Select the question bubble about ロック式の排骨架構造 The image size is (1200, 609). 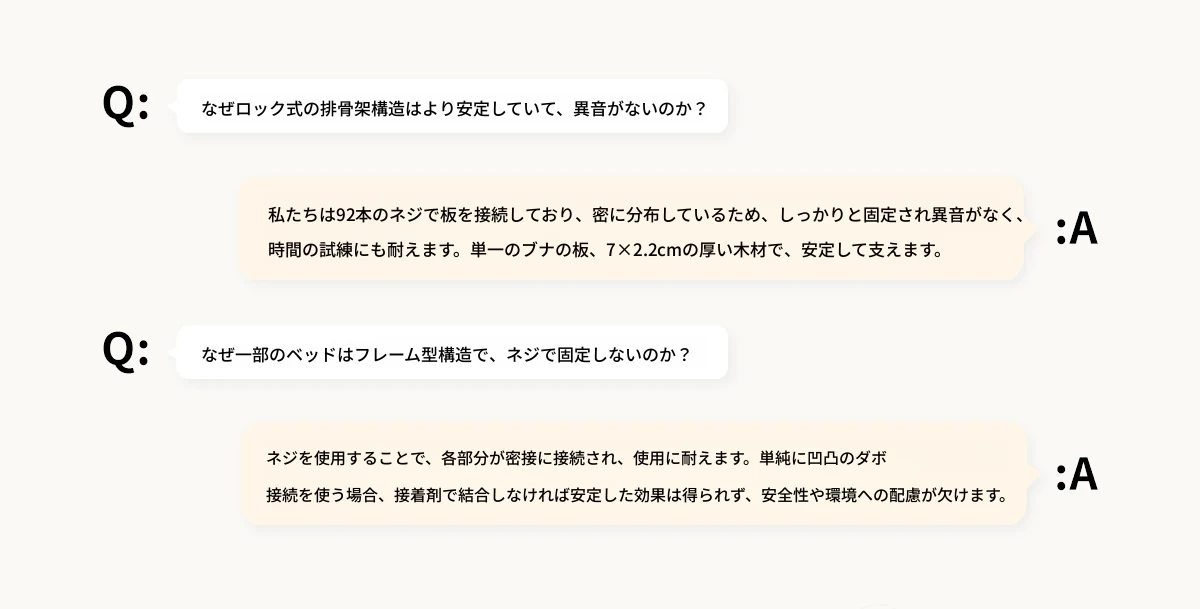pyautogui.click(x=452, y=106)
